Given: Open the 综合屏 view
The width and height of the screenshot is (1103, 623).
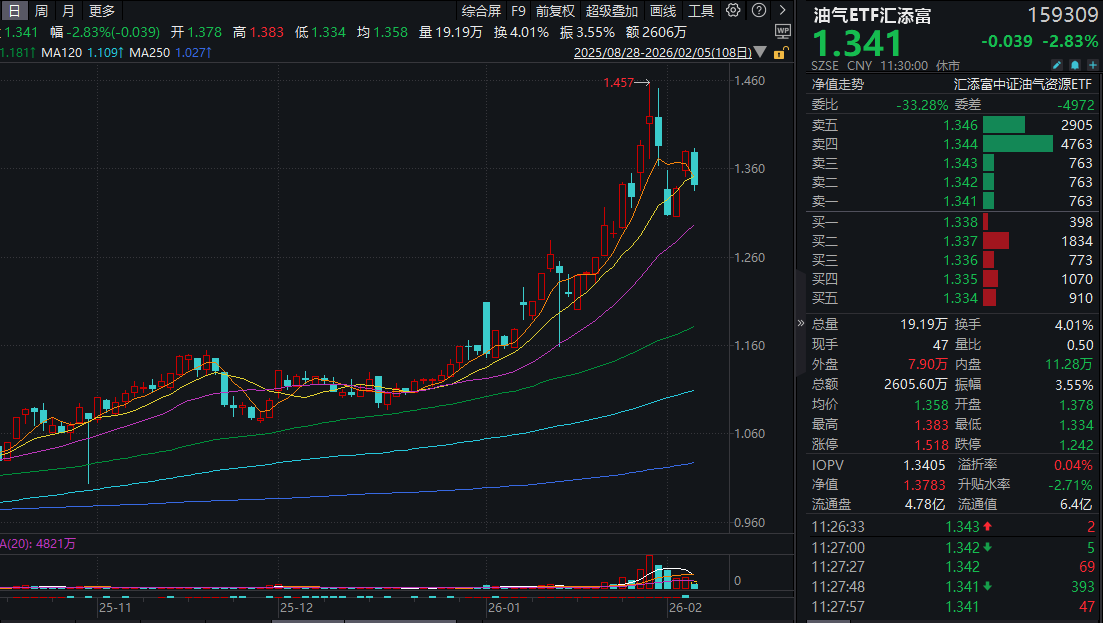Looking at the screenshot, I should [481, 11].
